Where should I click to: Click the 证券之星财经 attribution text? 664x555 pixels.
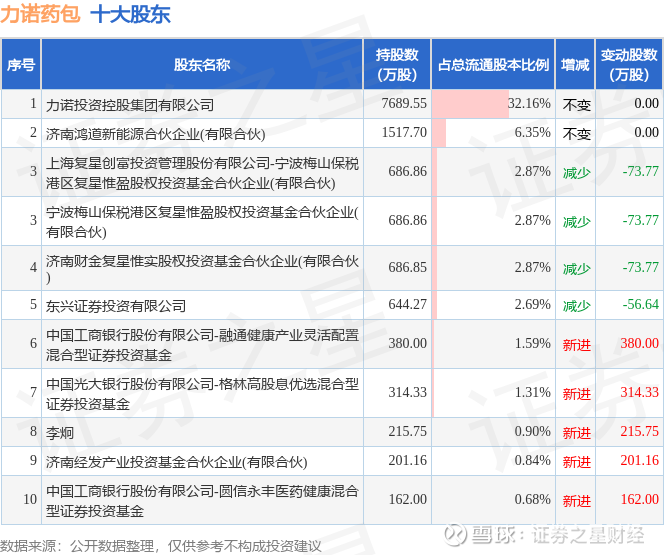[588, 535]
